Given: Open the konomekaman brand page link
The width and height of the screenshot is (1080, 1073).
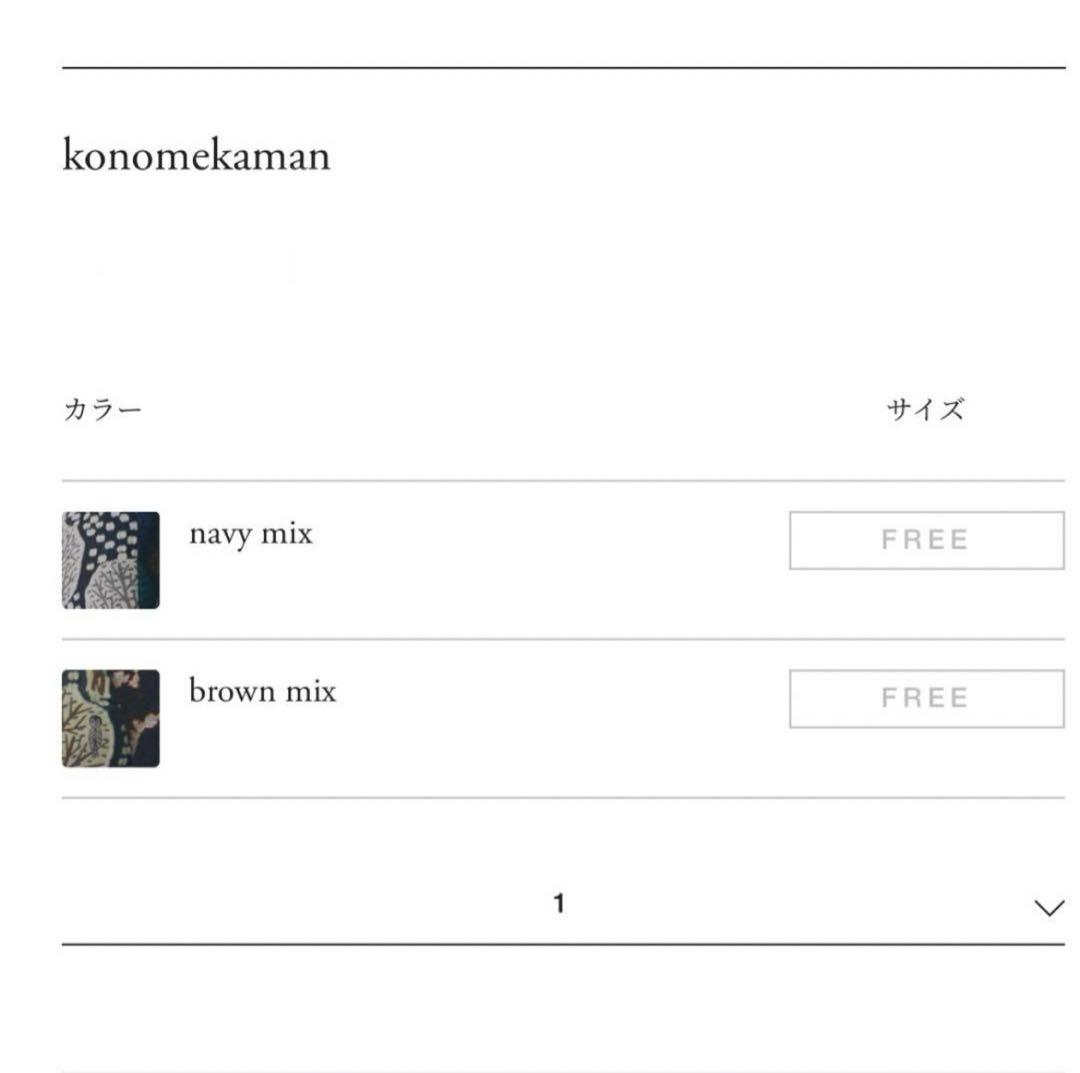Looking at the screenshot, I should click(196, 155).
